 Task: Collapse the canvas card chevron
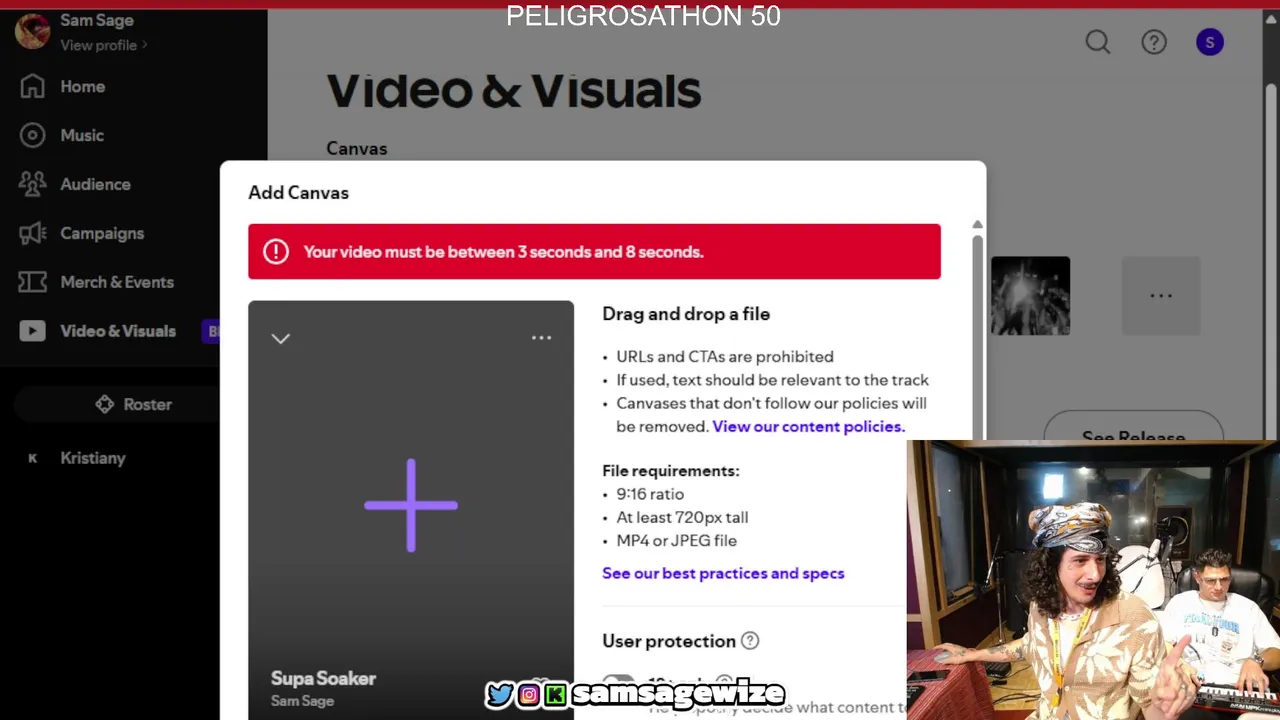point(280,338)
